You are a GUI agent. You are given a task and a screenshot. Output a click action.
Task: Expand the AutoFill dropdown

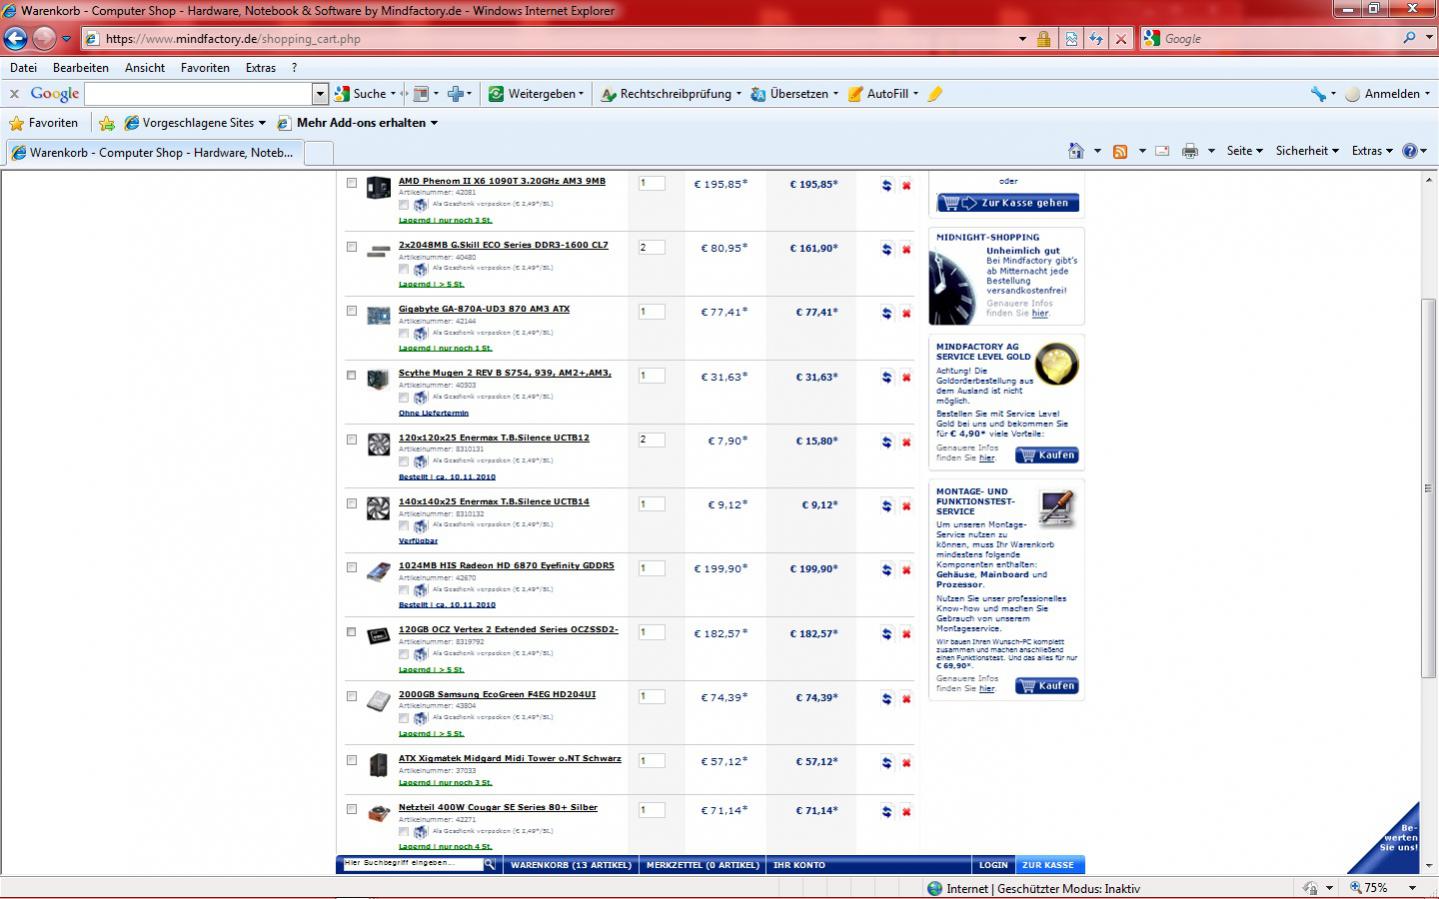click(915, 94)
